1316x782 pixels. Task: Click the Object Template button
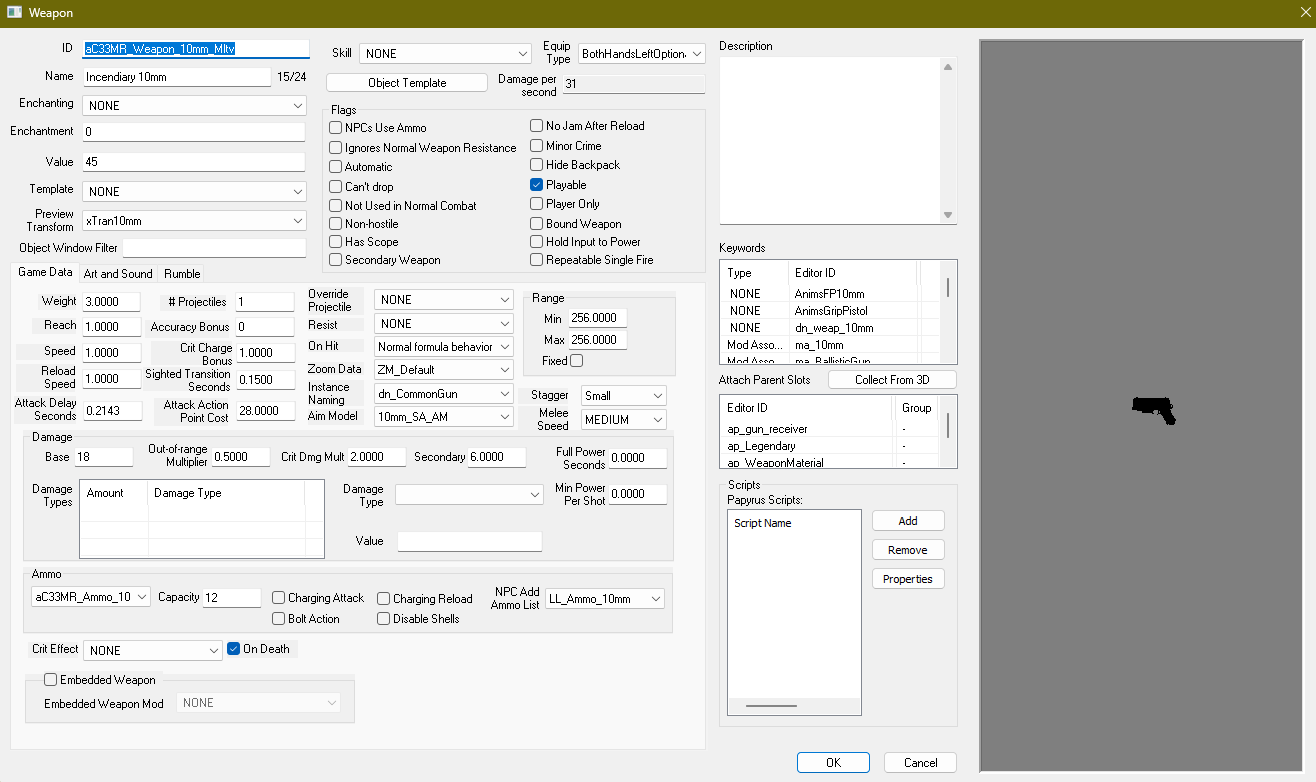coord(407,83)
